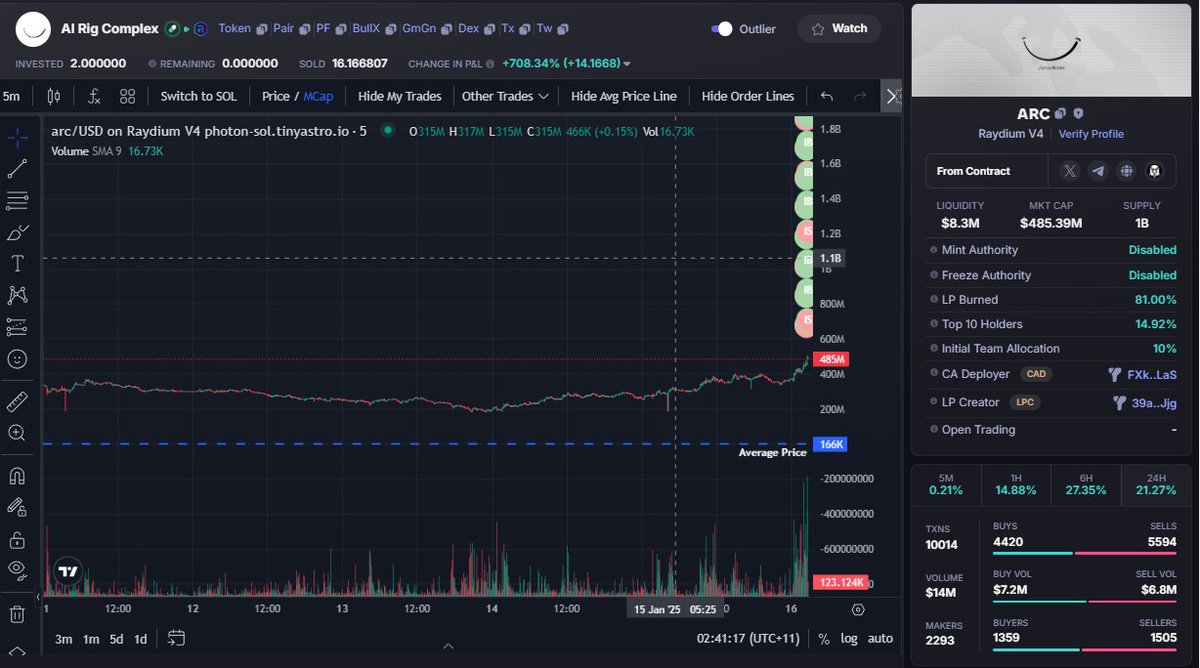The width and height of the screenshot is (1200, 668).
Task: Open the pump.fun style mascot link icon
Action: pyautogui.click(x=1156, y=171)
